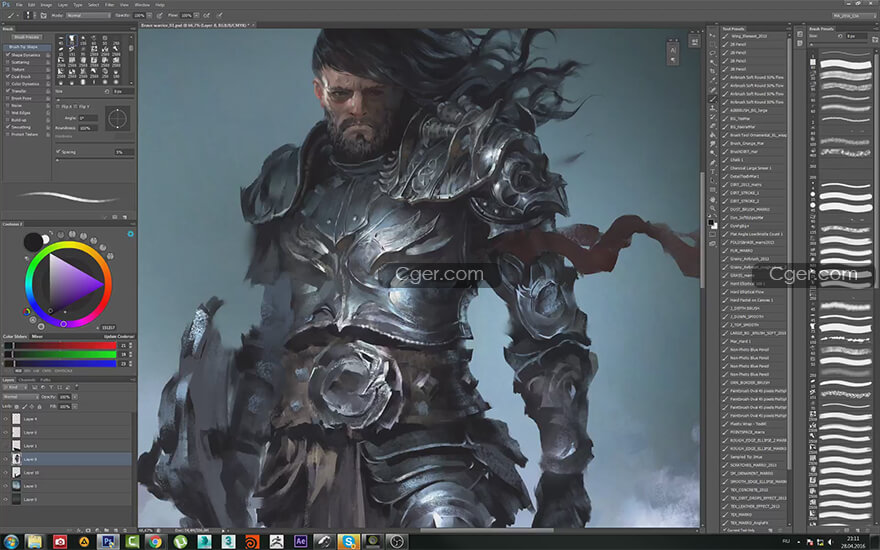Select the Clone Stamp tool
The width and height of the screenshot is (880, 550).
tap(712, 108)
